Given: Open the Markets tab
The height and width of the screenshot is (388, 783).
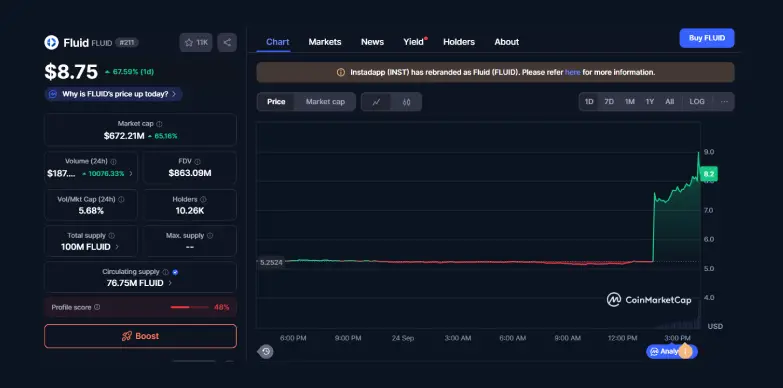Looking at the screenshot, I should coord(325,42).
